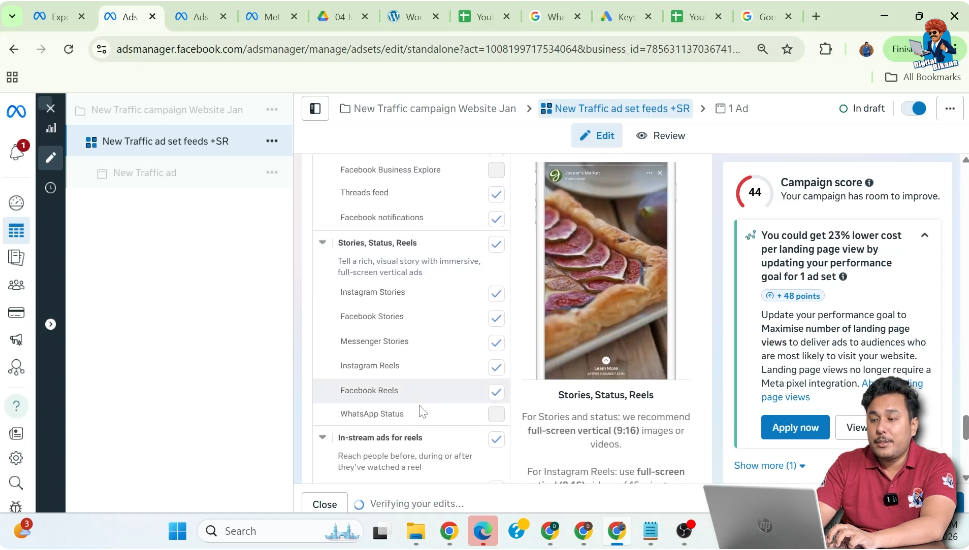Uncheck the Messenger Stories placement
This screenshot has height=550, width=969.
pyautogui.click(x=496, y=343)
